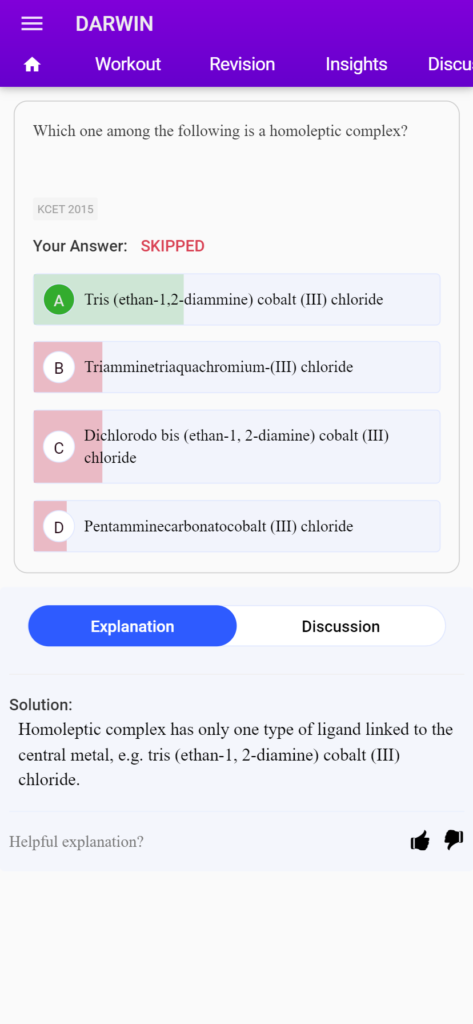Choose Tris (ethan-1,2-diammine) cobalt answer
This screenshot has height=1024, width=473.
237,299
